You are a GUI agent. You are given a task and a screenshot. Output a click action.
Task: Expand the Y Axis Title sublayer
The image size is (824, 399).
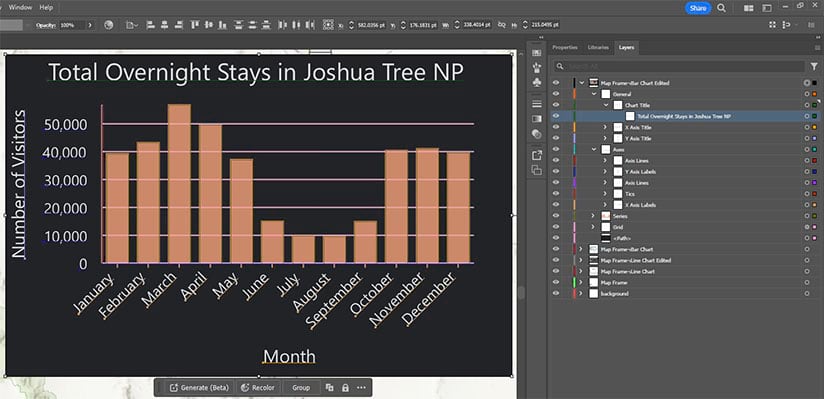[x=605, y=138]
